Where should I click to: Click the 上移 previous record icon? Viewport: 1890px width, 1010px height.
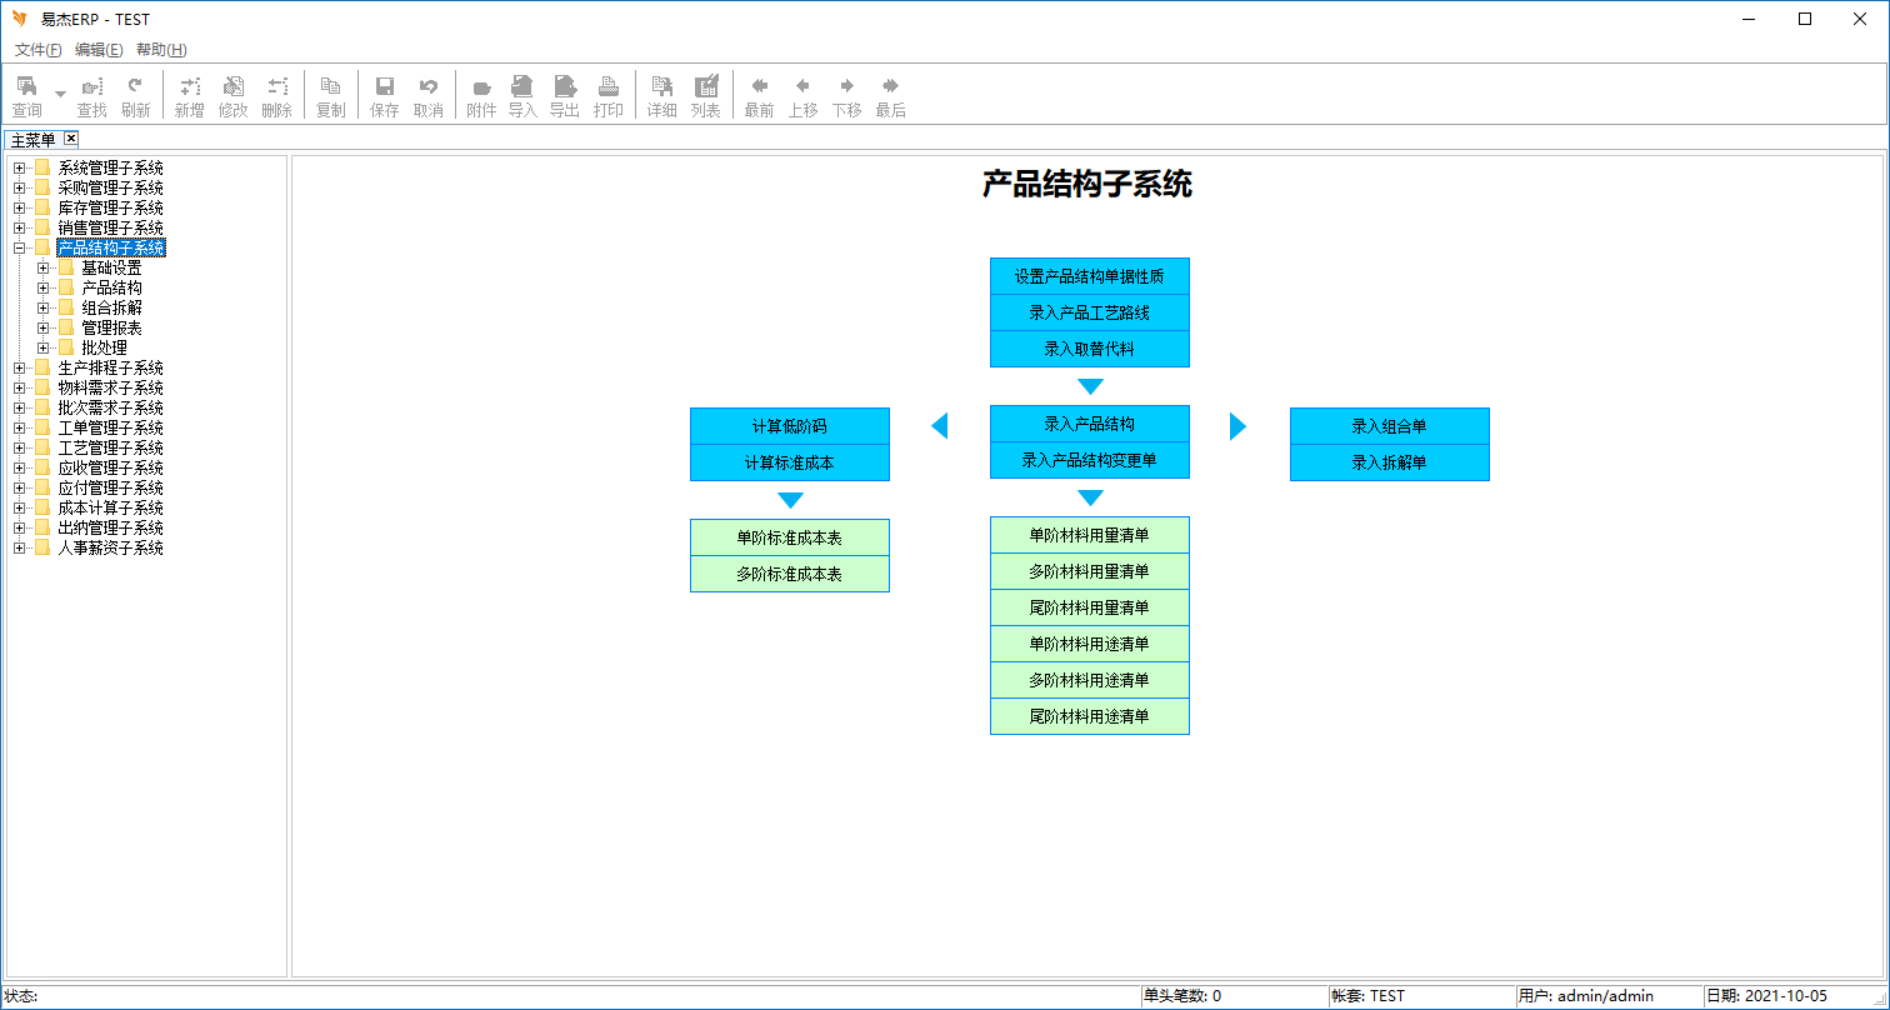pyautogui.click(x=803, y=97)
